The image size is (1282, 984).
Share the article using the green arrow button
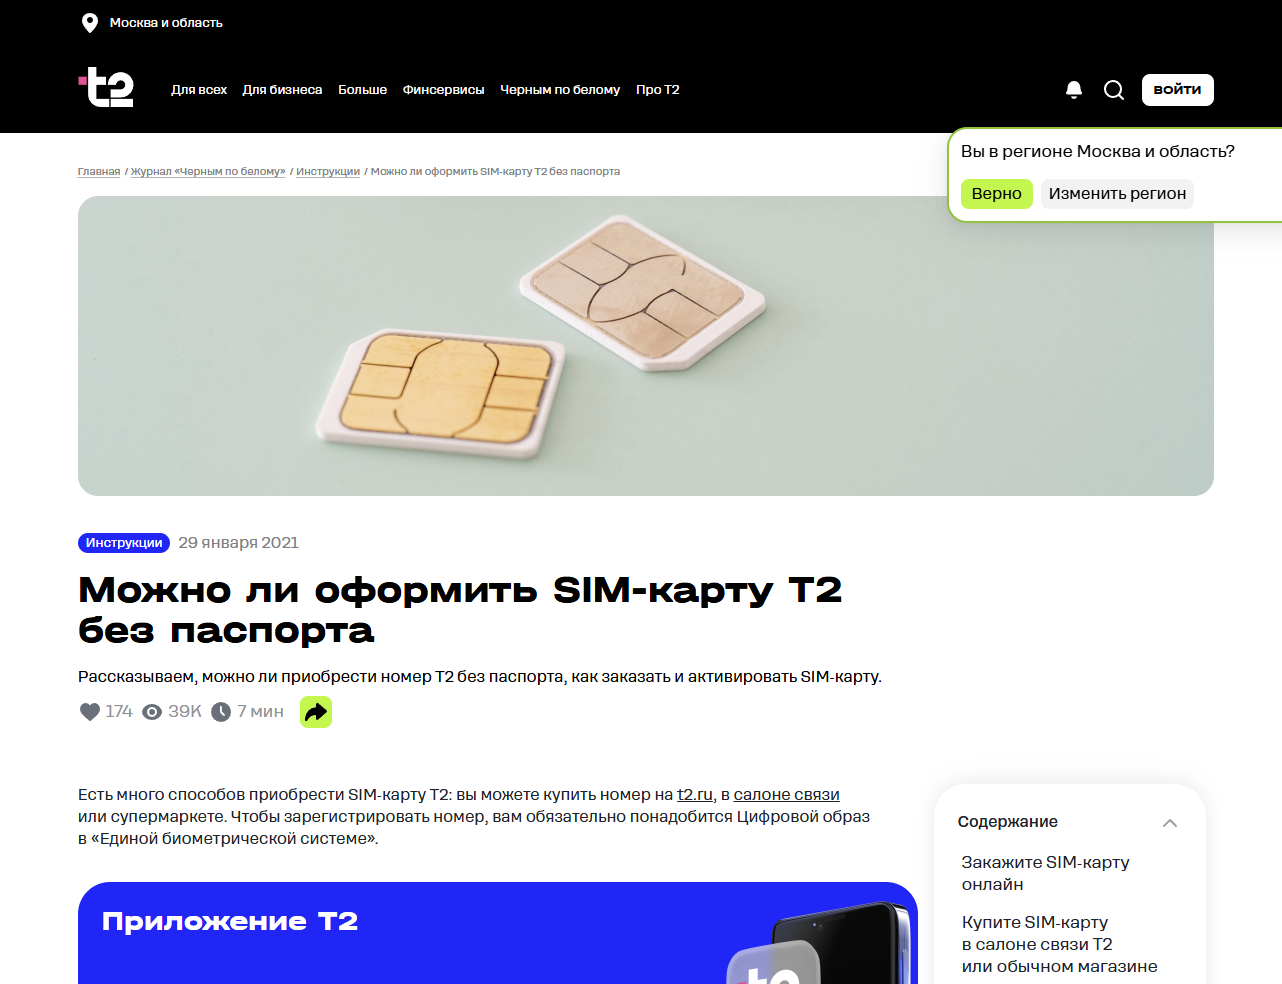tap(316, 712)
